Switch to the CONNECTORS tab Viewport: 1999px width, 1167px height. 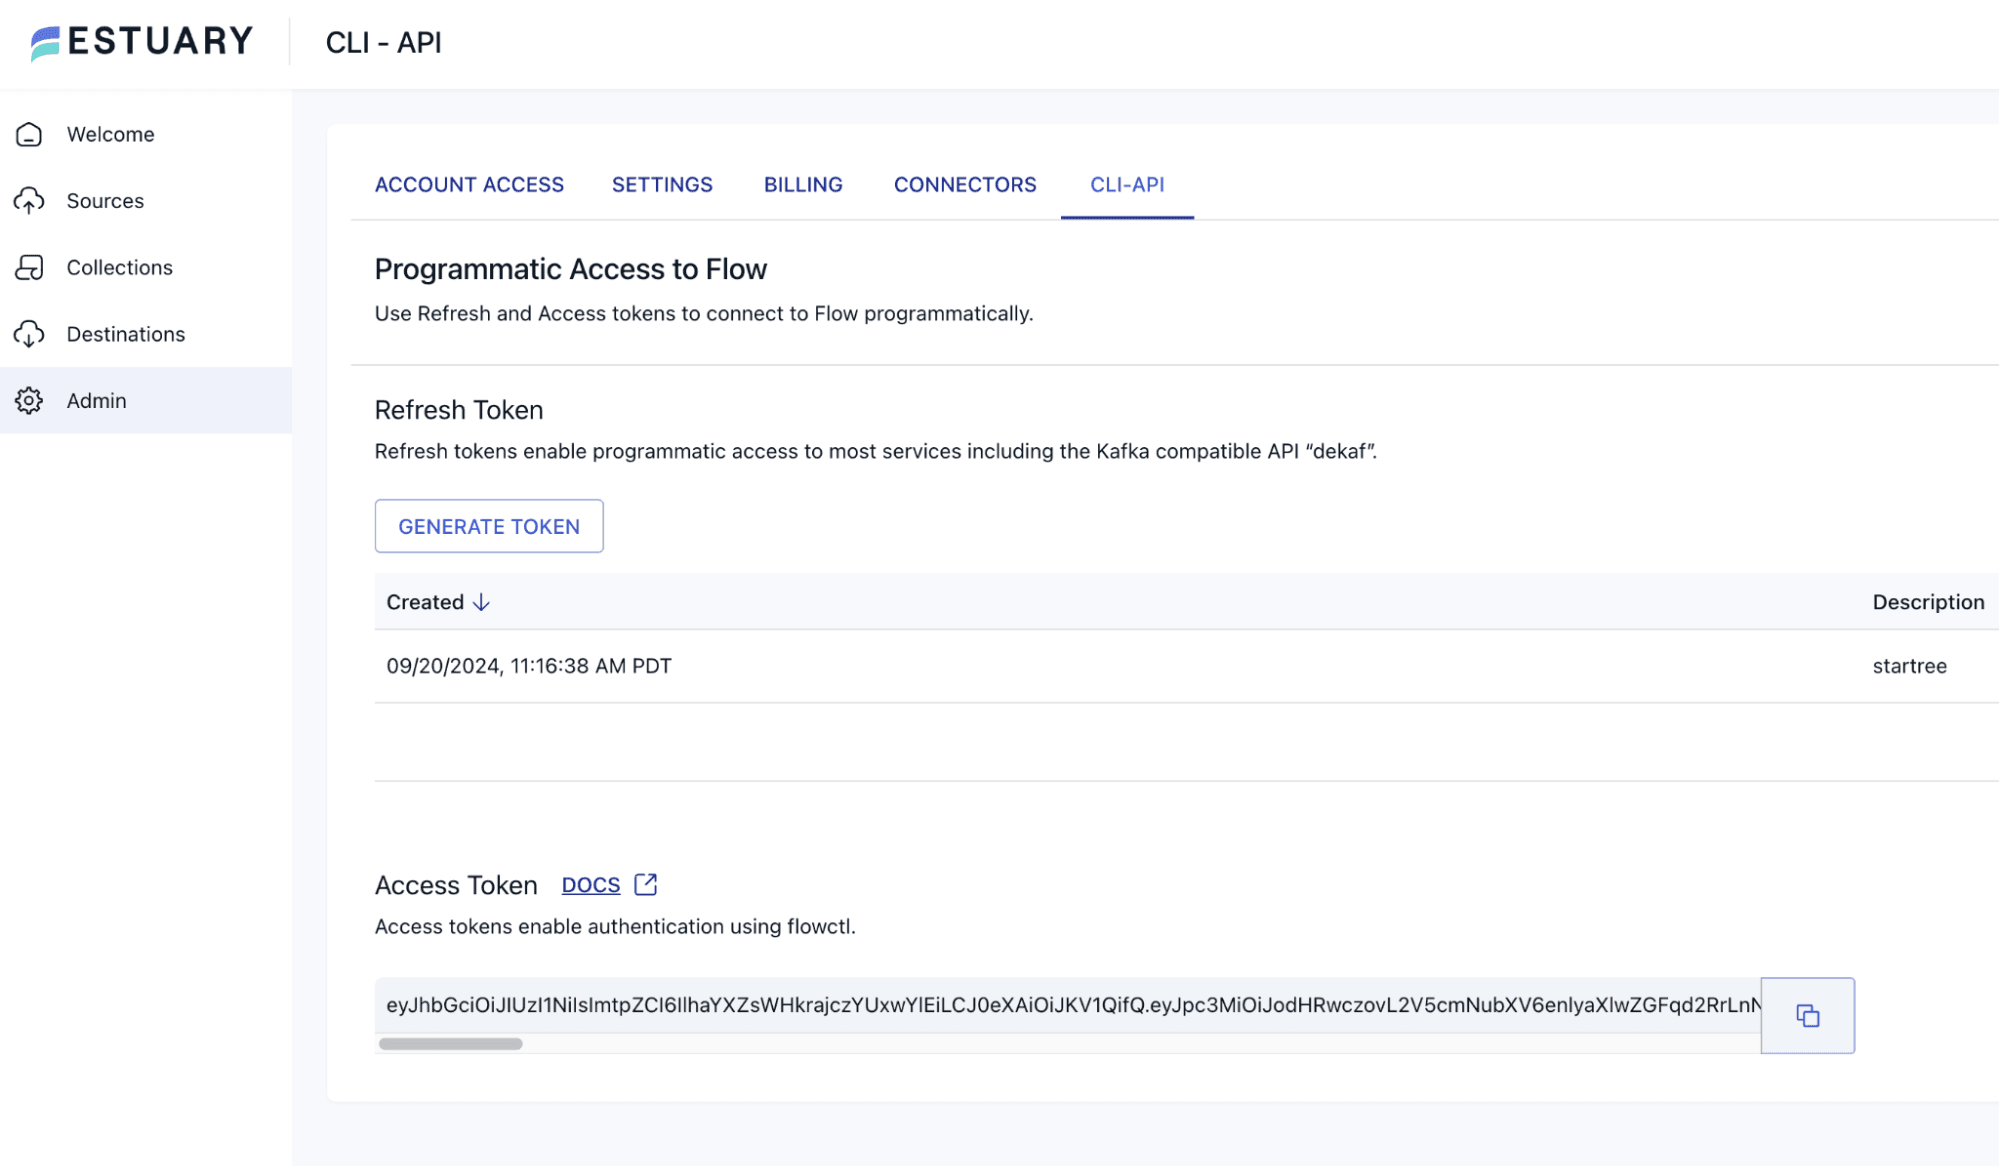click(964, 184)
